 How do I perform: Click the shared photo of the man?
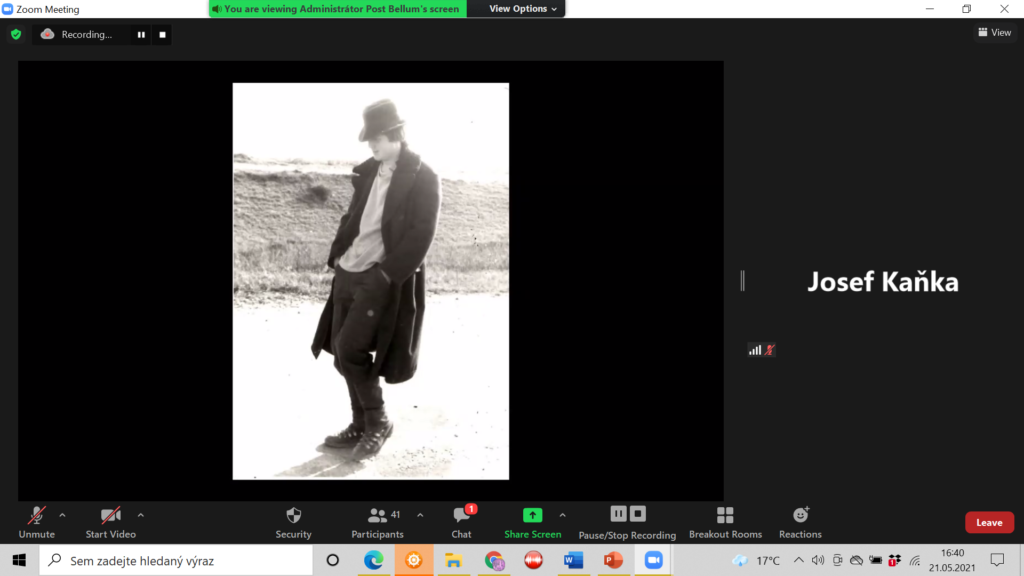tap(371, 281)
